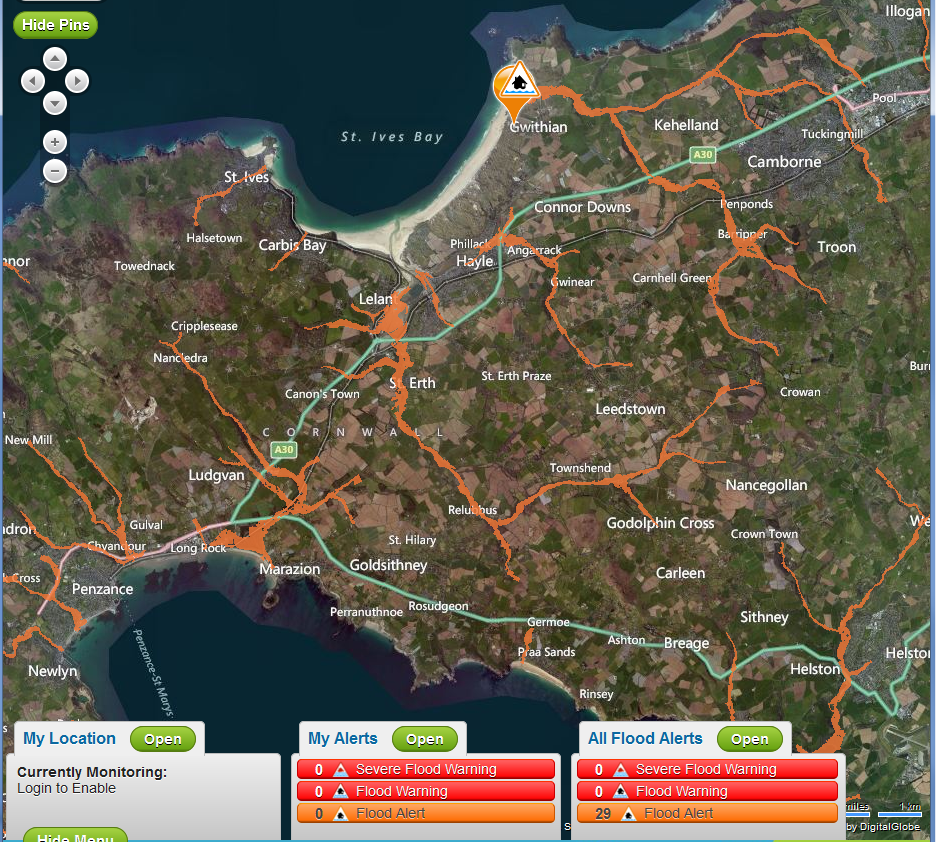Pan the map upward
The width and height of the screenshot is (936, 842).
[55, 59]
